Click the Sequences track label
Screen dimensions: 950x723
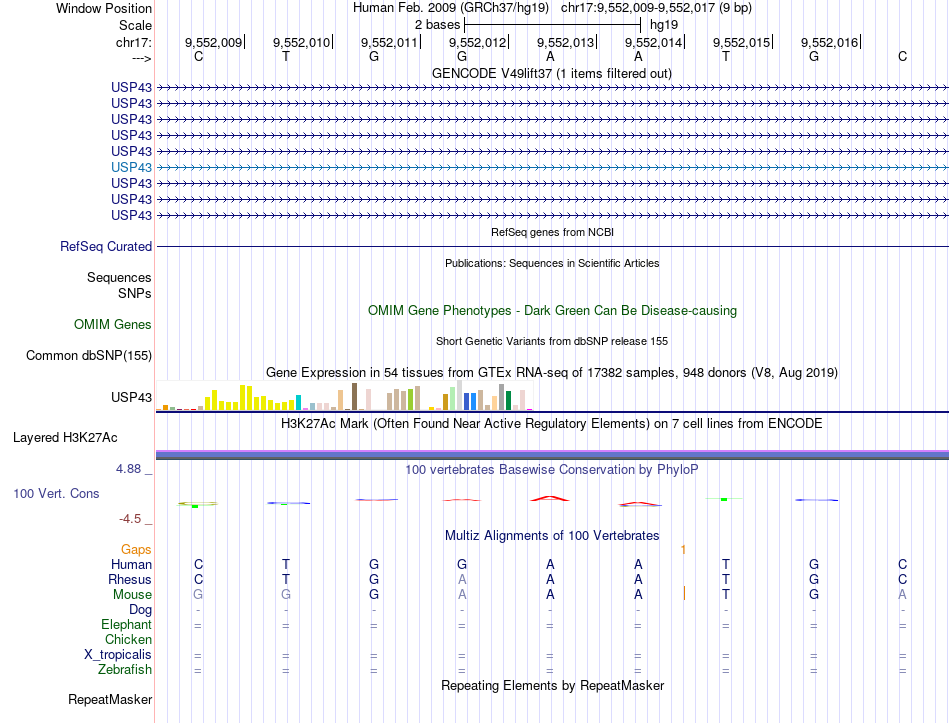[x=119, y=278]
